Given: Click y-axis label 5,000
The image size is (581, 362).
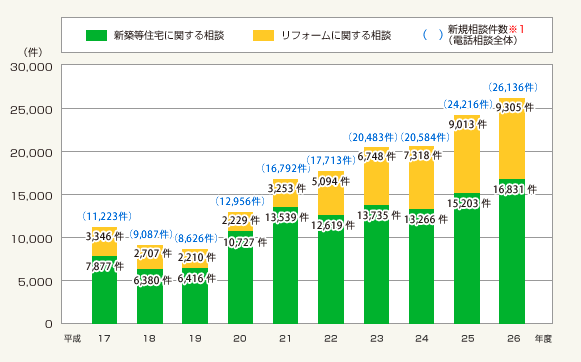Looking at the screenshot, I should [35, 282].
